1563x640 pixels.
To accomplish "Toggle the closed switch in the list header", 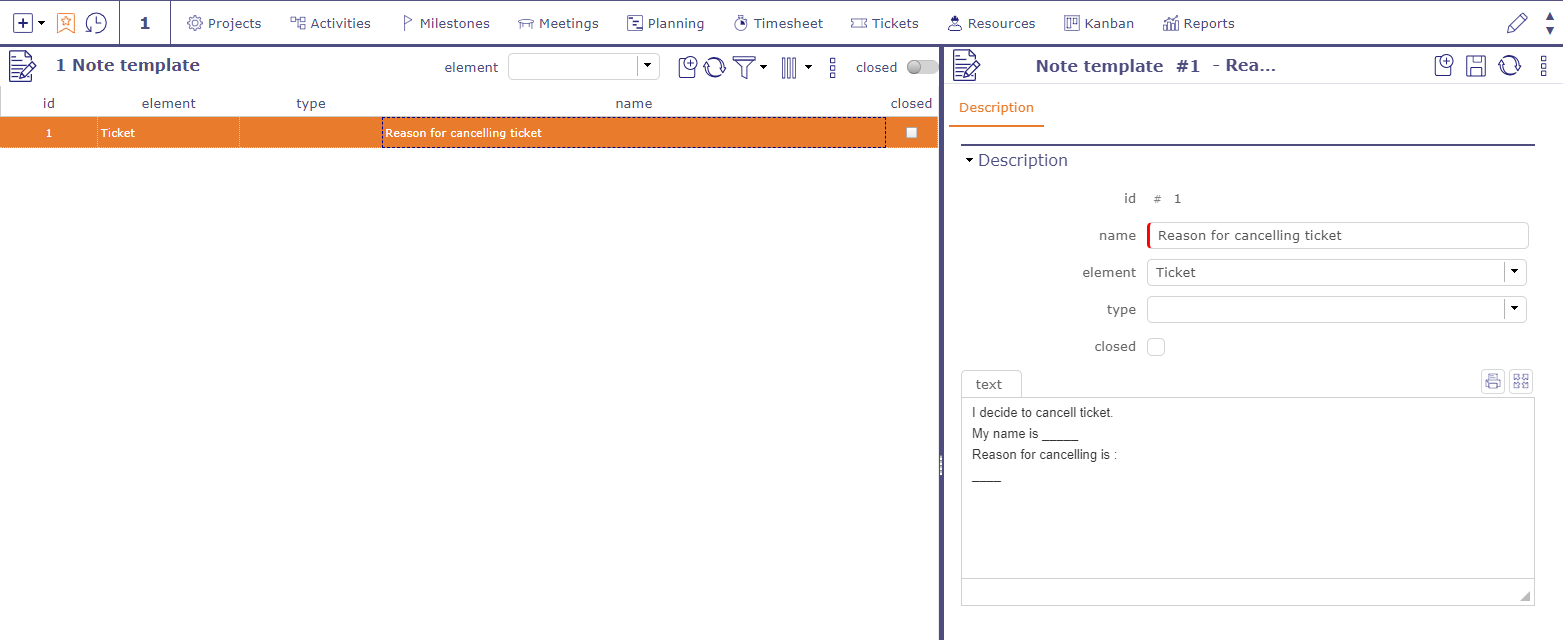I will (x=918, y=67).
